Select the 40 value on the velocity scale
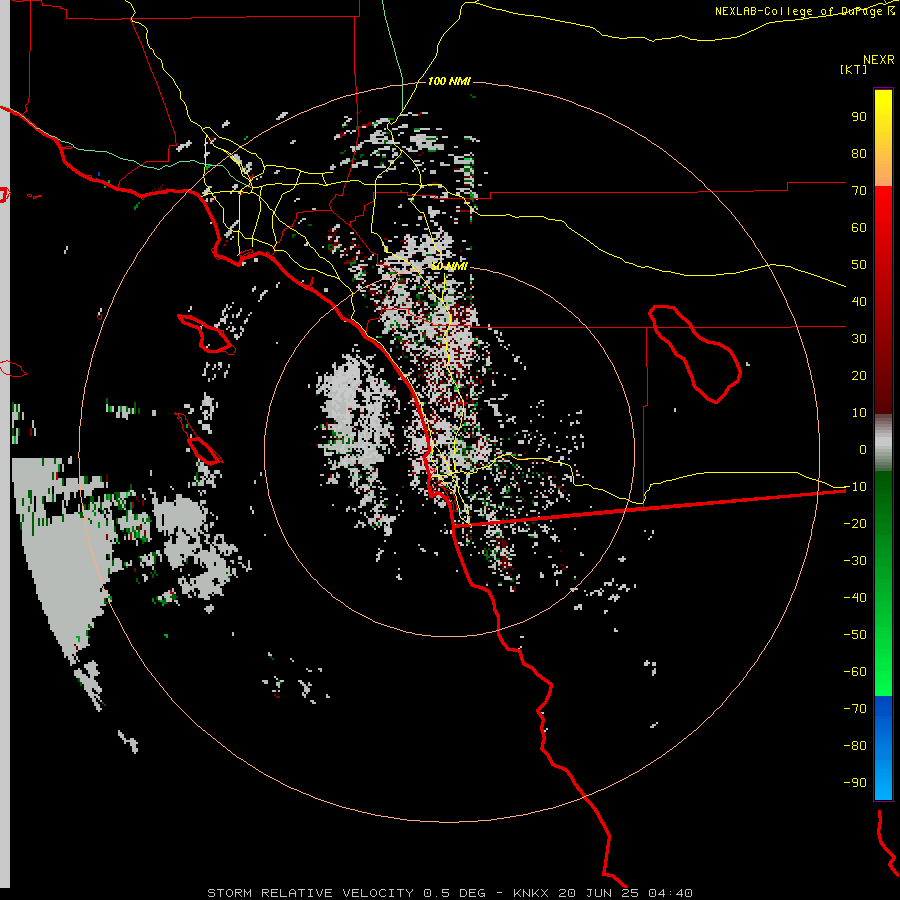This screenshot has width=900, height=900. [x=859, y=301]
